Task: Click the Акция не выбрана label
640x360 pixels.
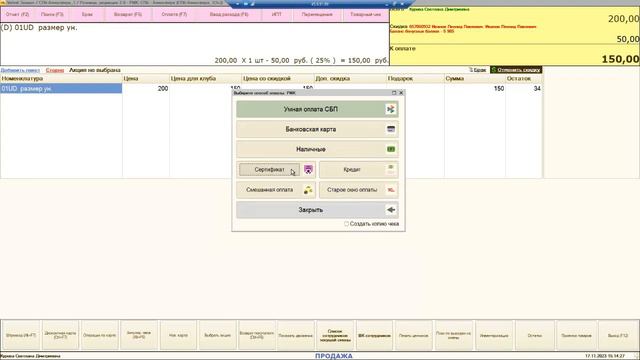Action: 95,70
